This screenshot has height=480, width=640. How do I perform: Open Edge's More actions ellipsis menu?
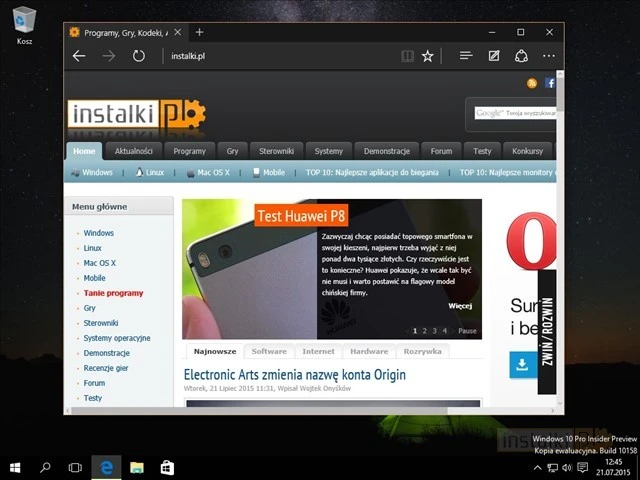pos(548,56)
